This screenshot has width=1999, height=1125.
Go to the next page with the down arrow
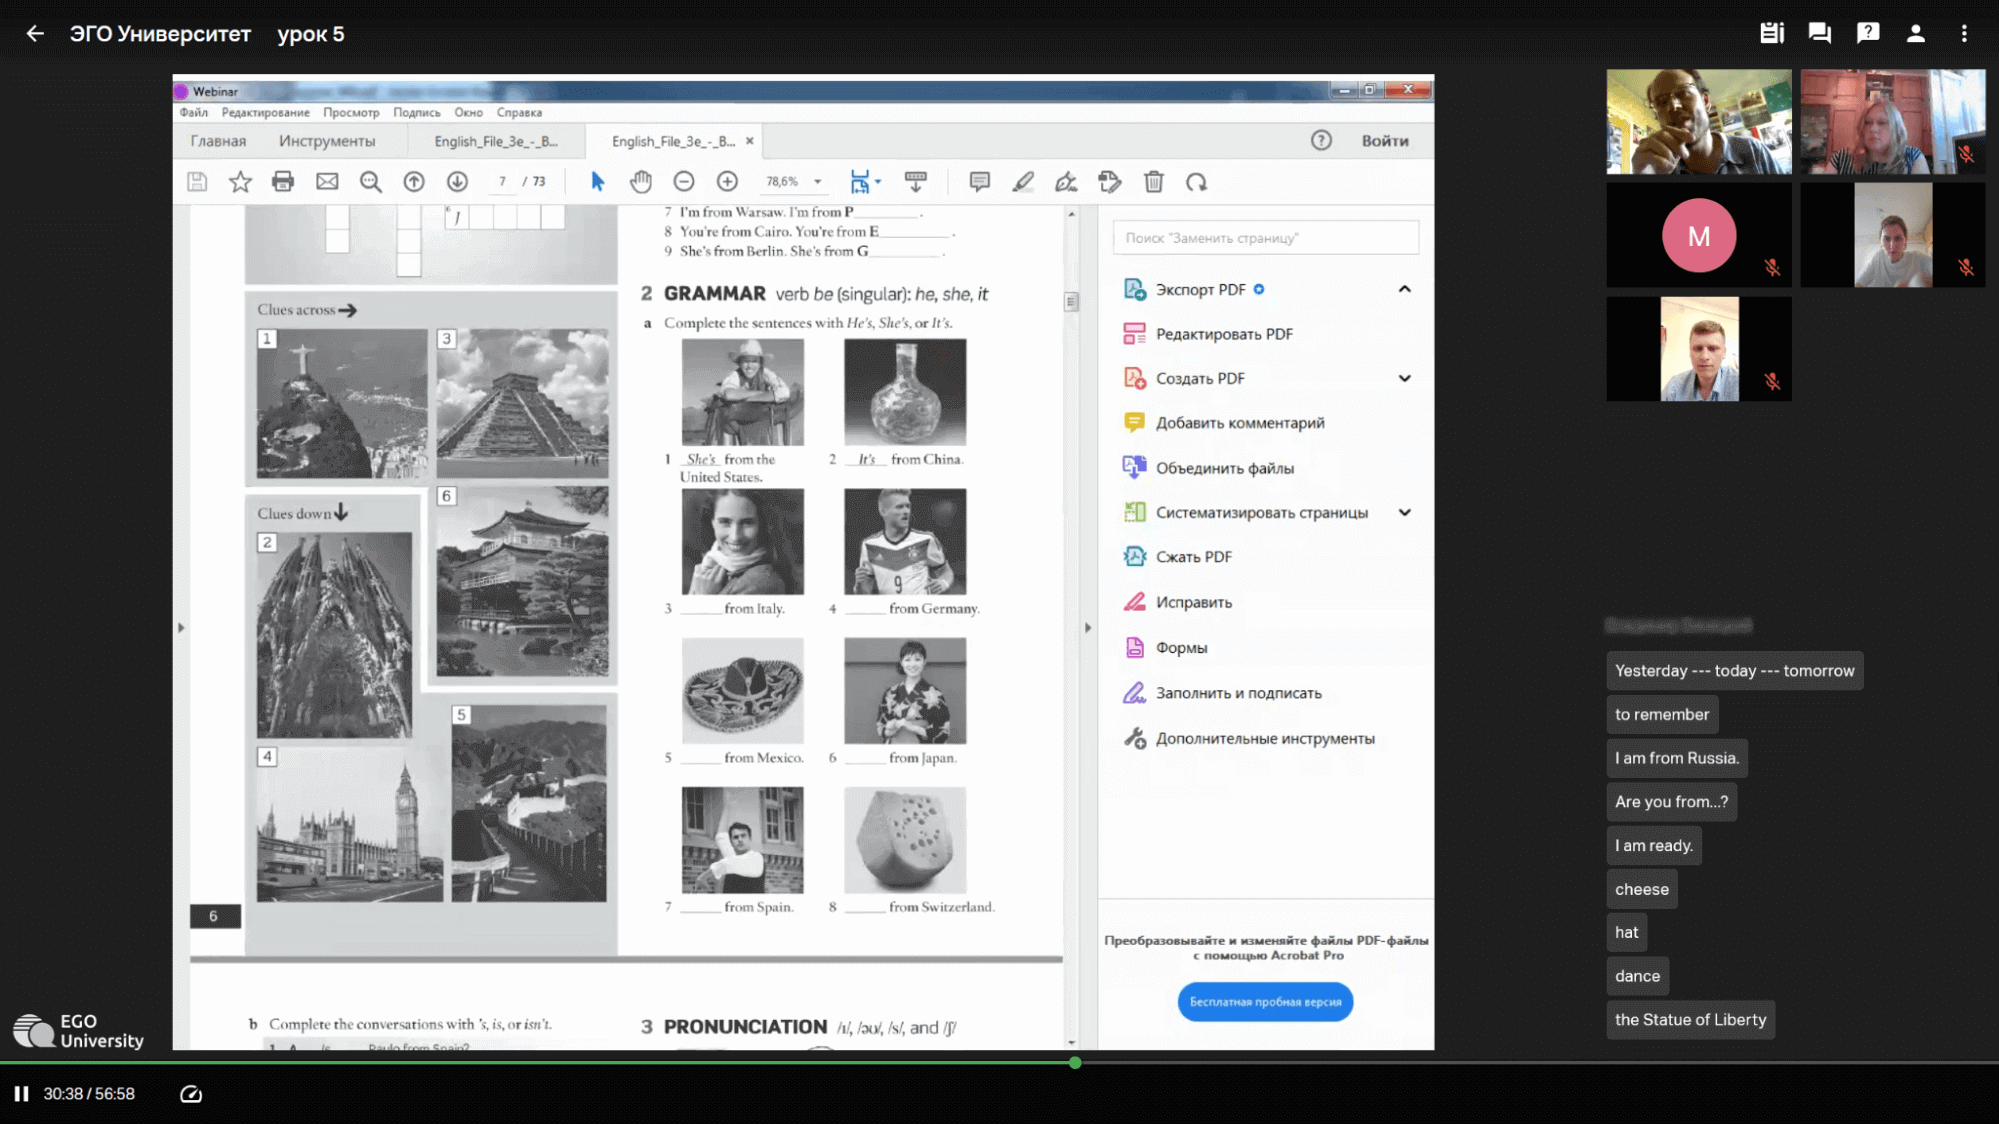click(x=457, y=182)
